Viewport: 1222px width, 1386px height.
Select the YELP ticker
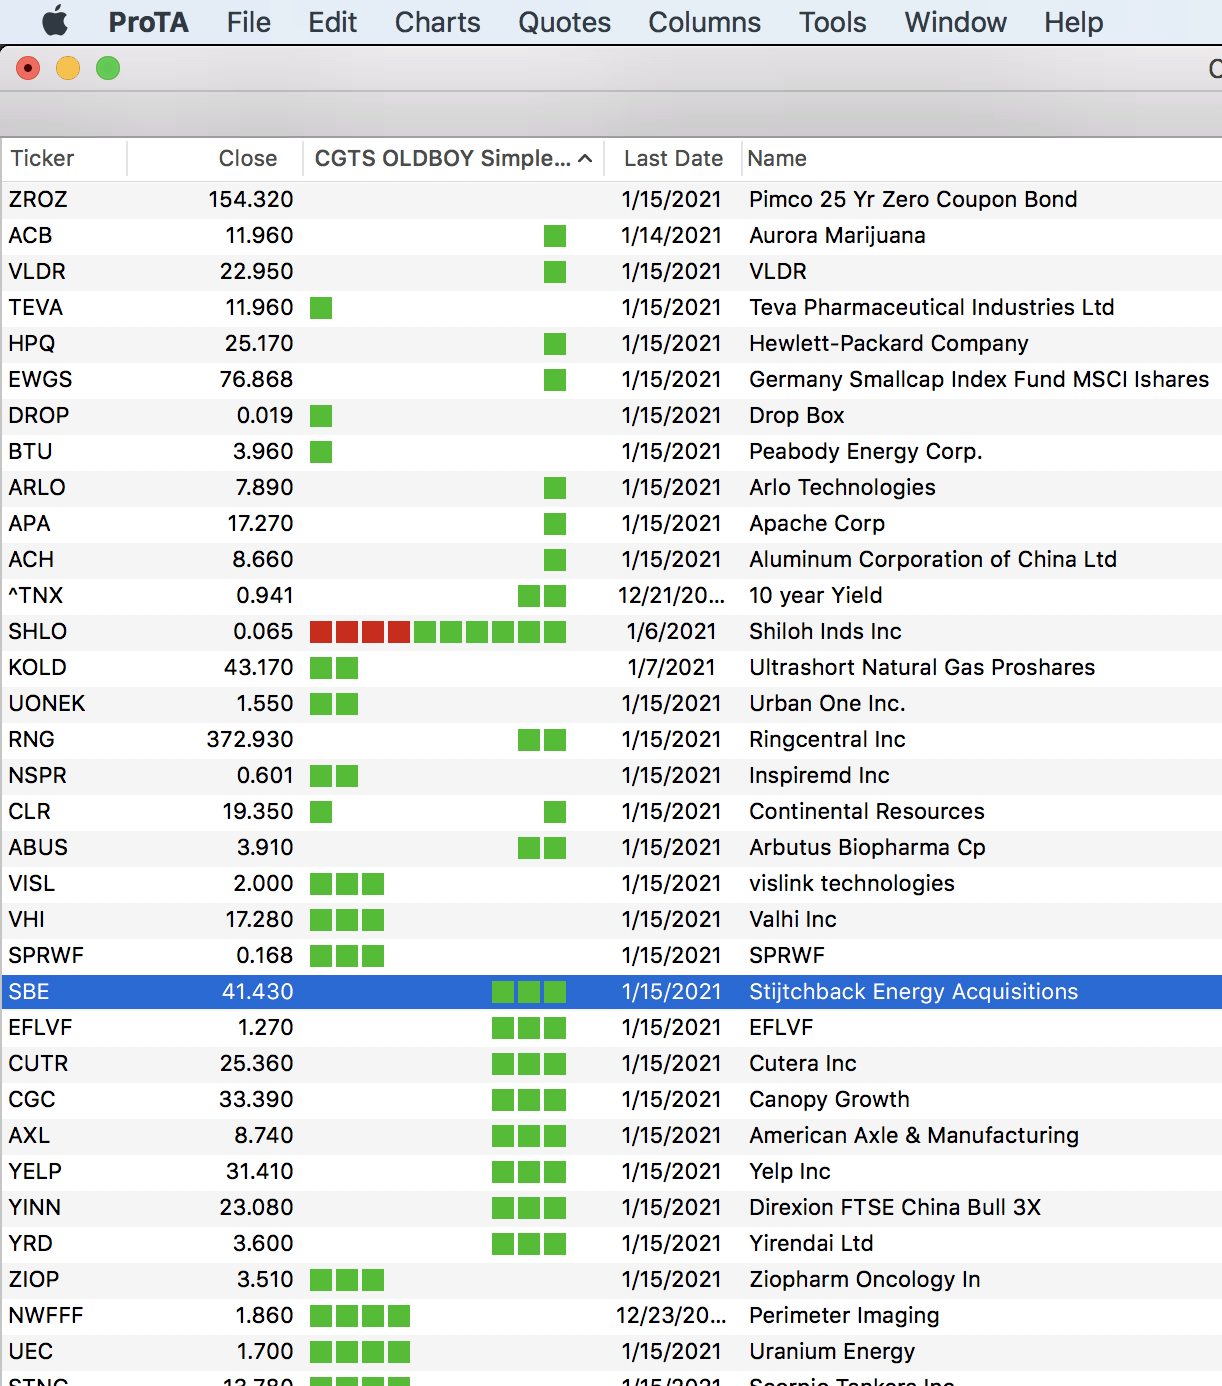click(x=35, y=1171)
